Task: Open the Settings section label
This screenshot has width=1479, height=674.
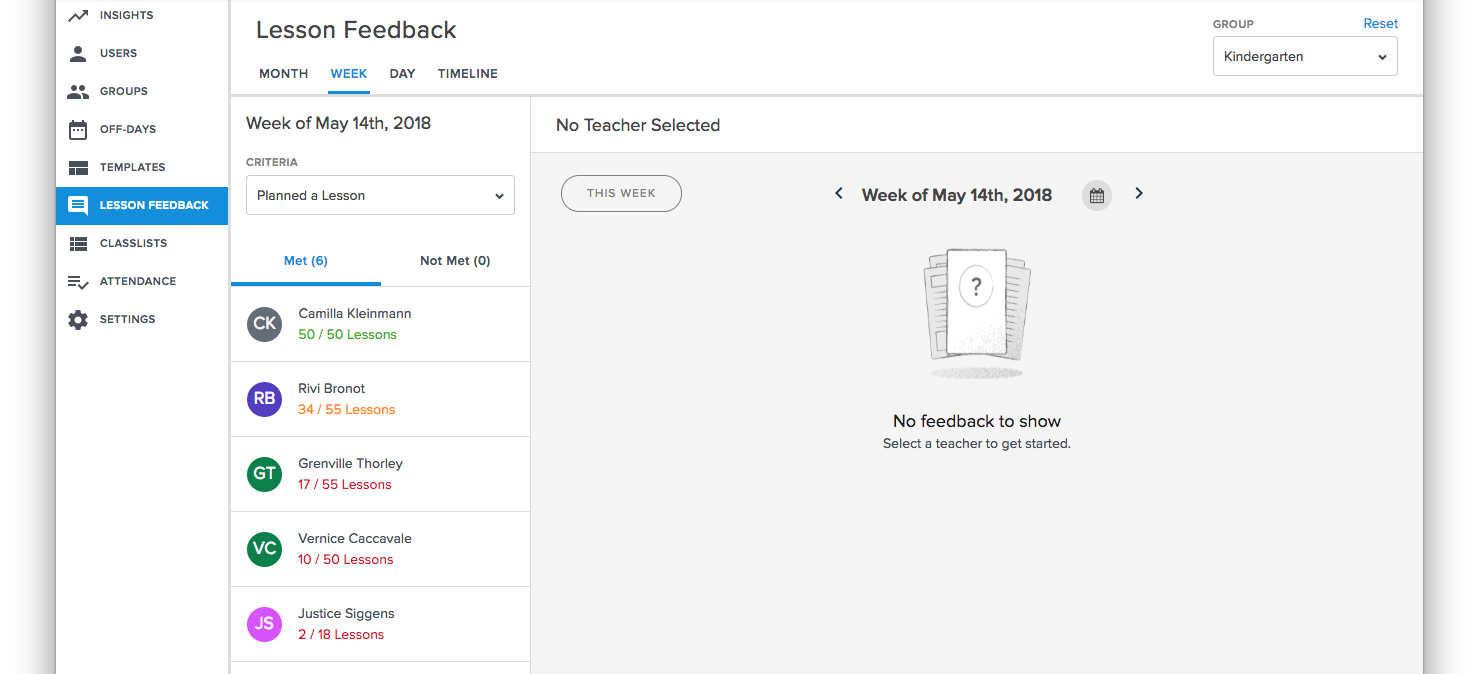Action: pyautogui.click(x=127, y=319)
